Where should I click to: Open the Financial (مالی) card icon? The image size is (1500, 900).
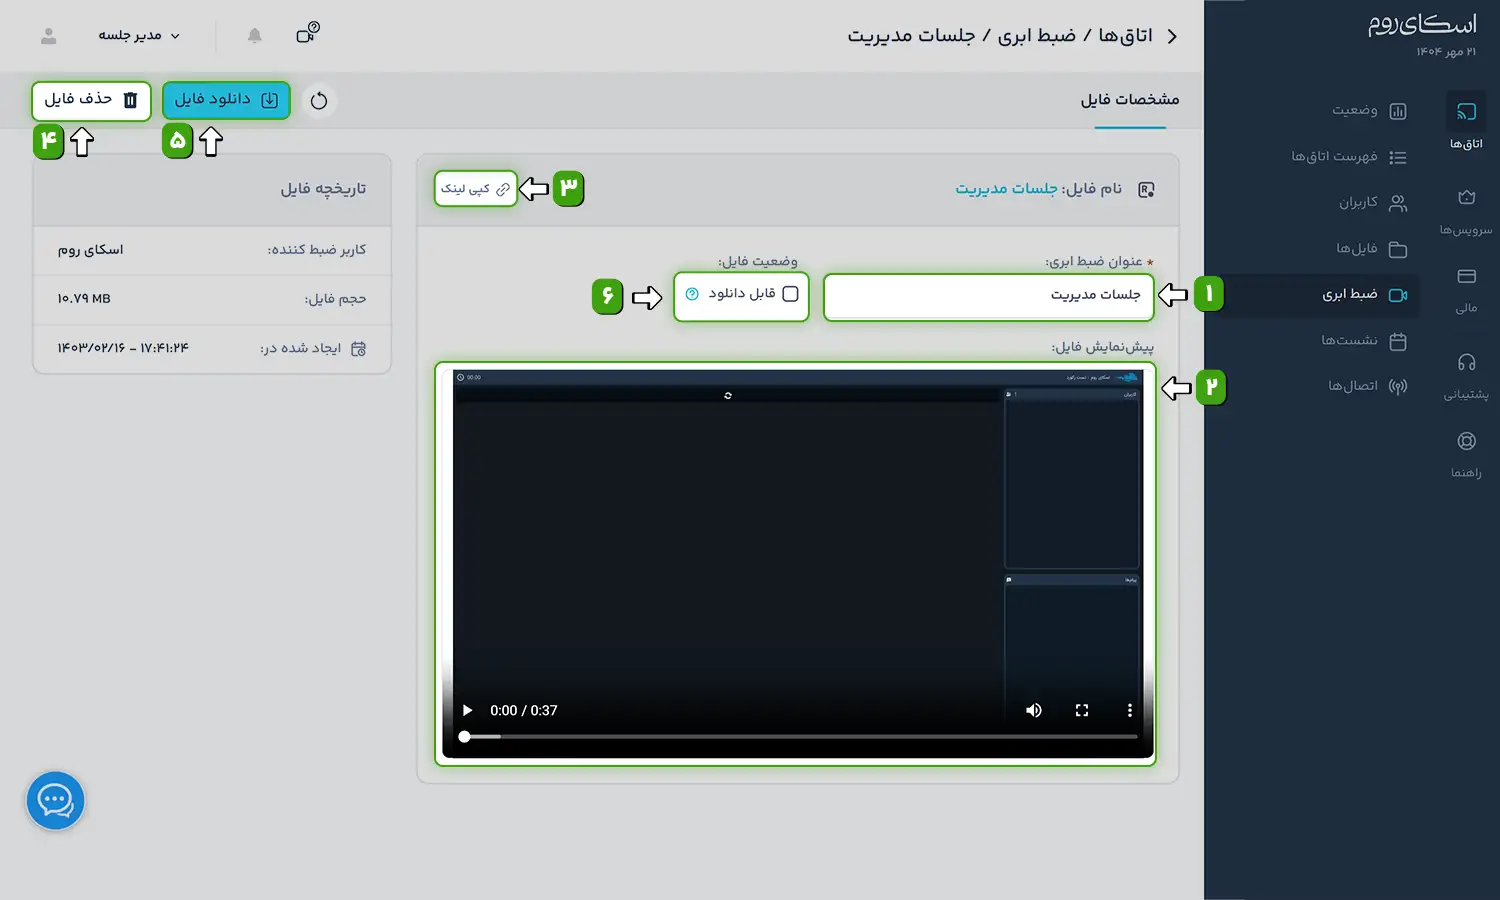click(x=1466, y=278)
